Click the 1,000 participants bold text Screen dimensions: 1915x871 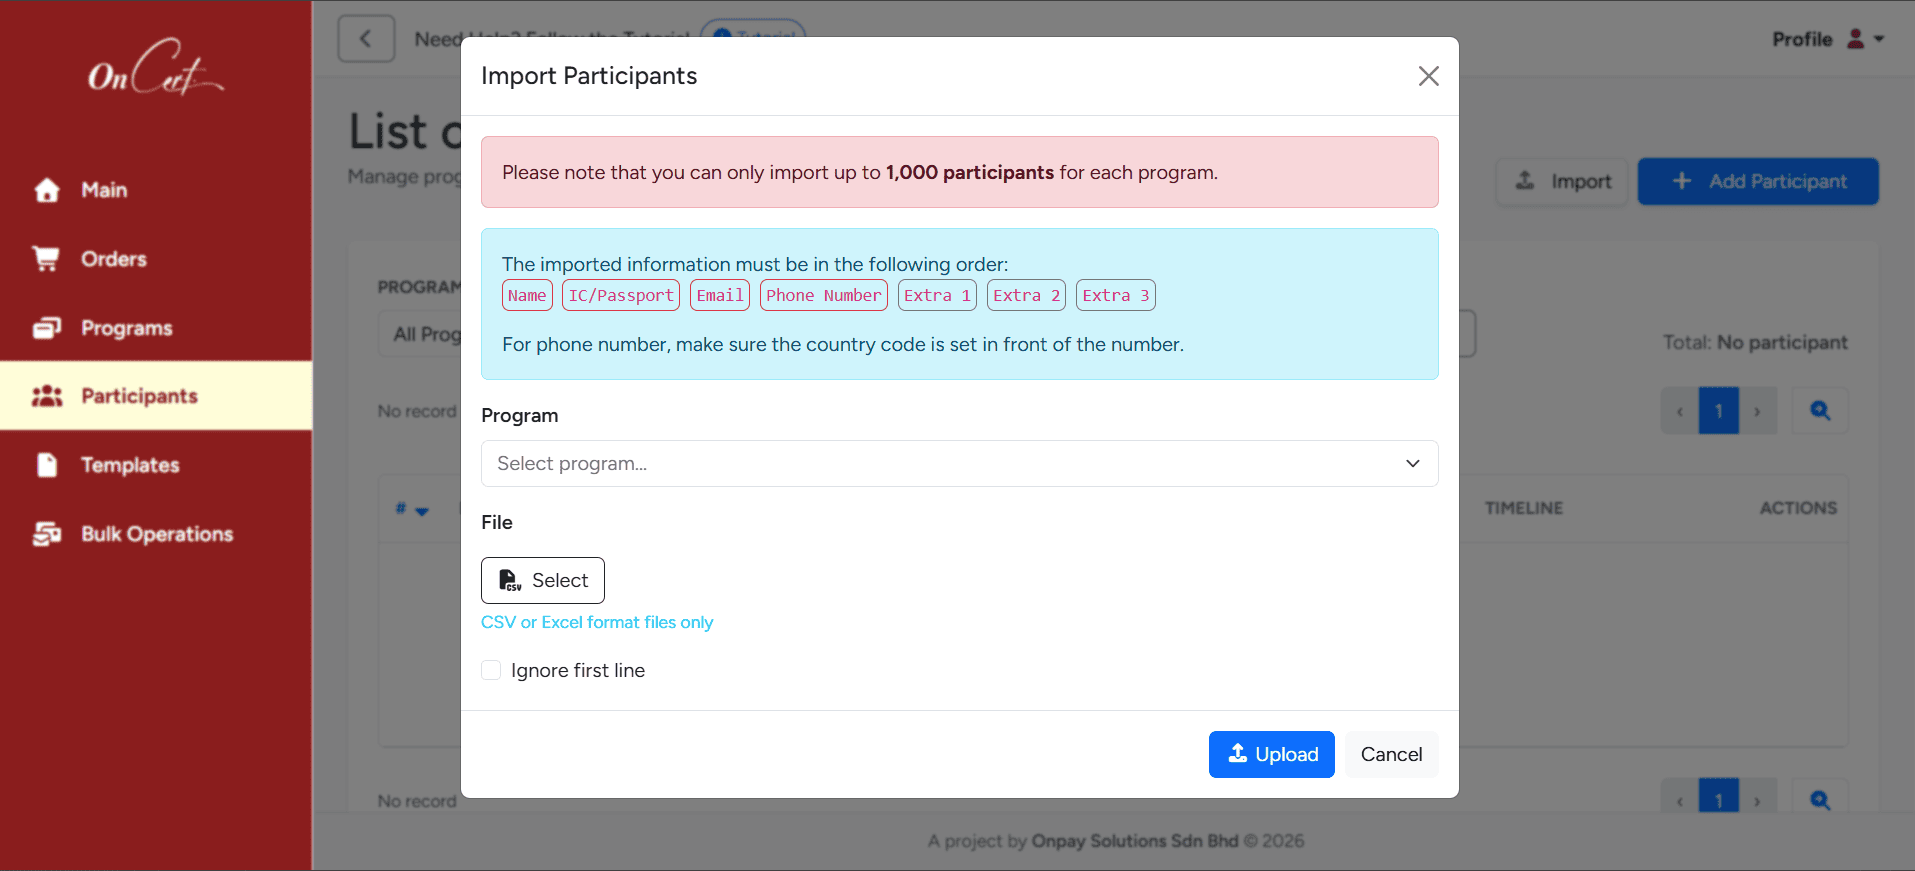click(970, 172)
